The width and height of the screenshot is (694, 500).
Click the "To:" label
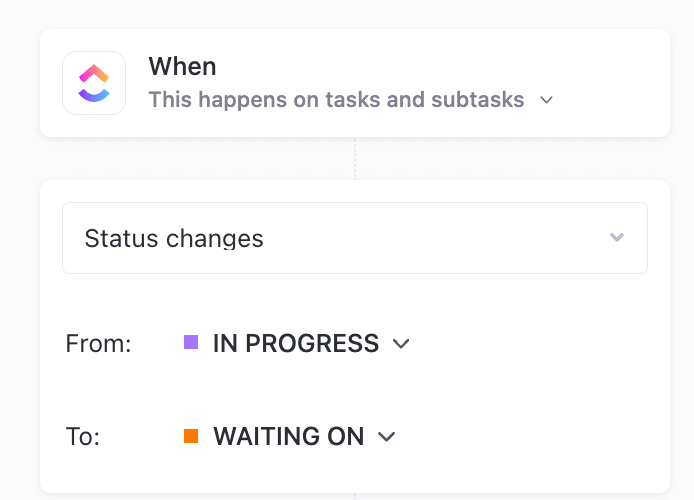tap(85, 437)
